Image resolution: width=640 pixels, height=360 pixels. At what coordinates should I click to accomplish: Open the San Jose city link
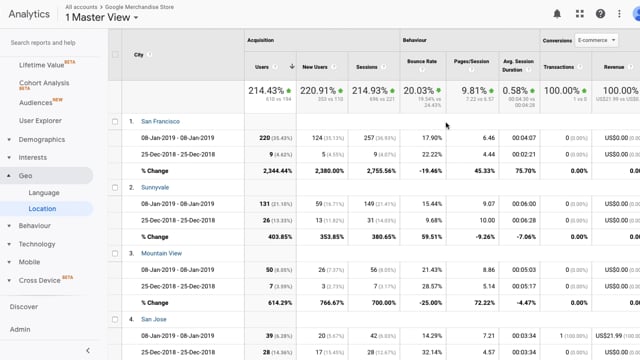[x=154, y=320]
